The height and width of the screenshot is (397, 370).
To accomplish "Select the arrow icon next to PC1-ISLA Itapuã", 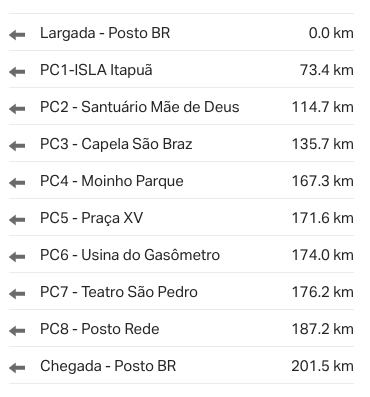I will click(17, 71).
